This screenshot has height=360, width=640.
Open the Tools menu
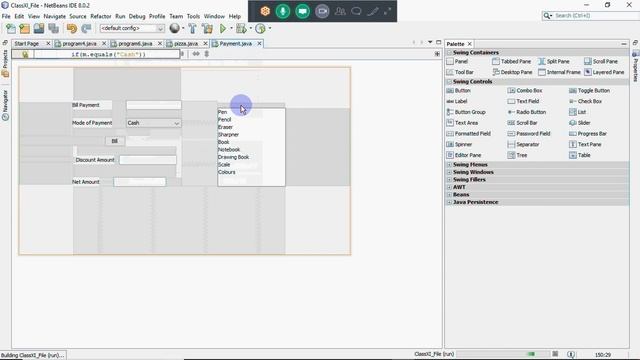(x=193, y=16)
